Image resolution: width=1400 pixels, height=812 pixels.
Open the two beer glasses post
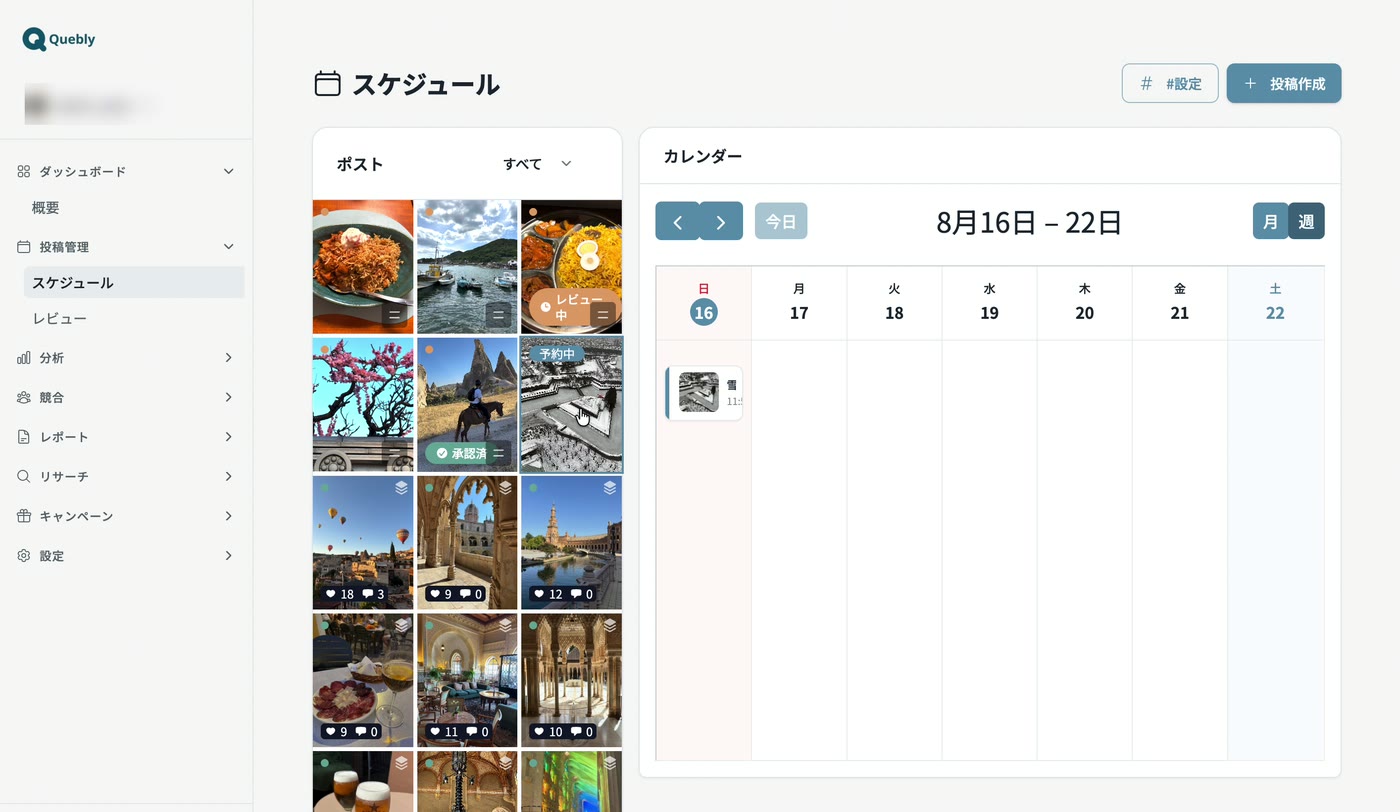[363, 781]
